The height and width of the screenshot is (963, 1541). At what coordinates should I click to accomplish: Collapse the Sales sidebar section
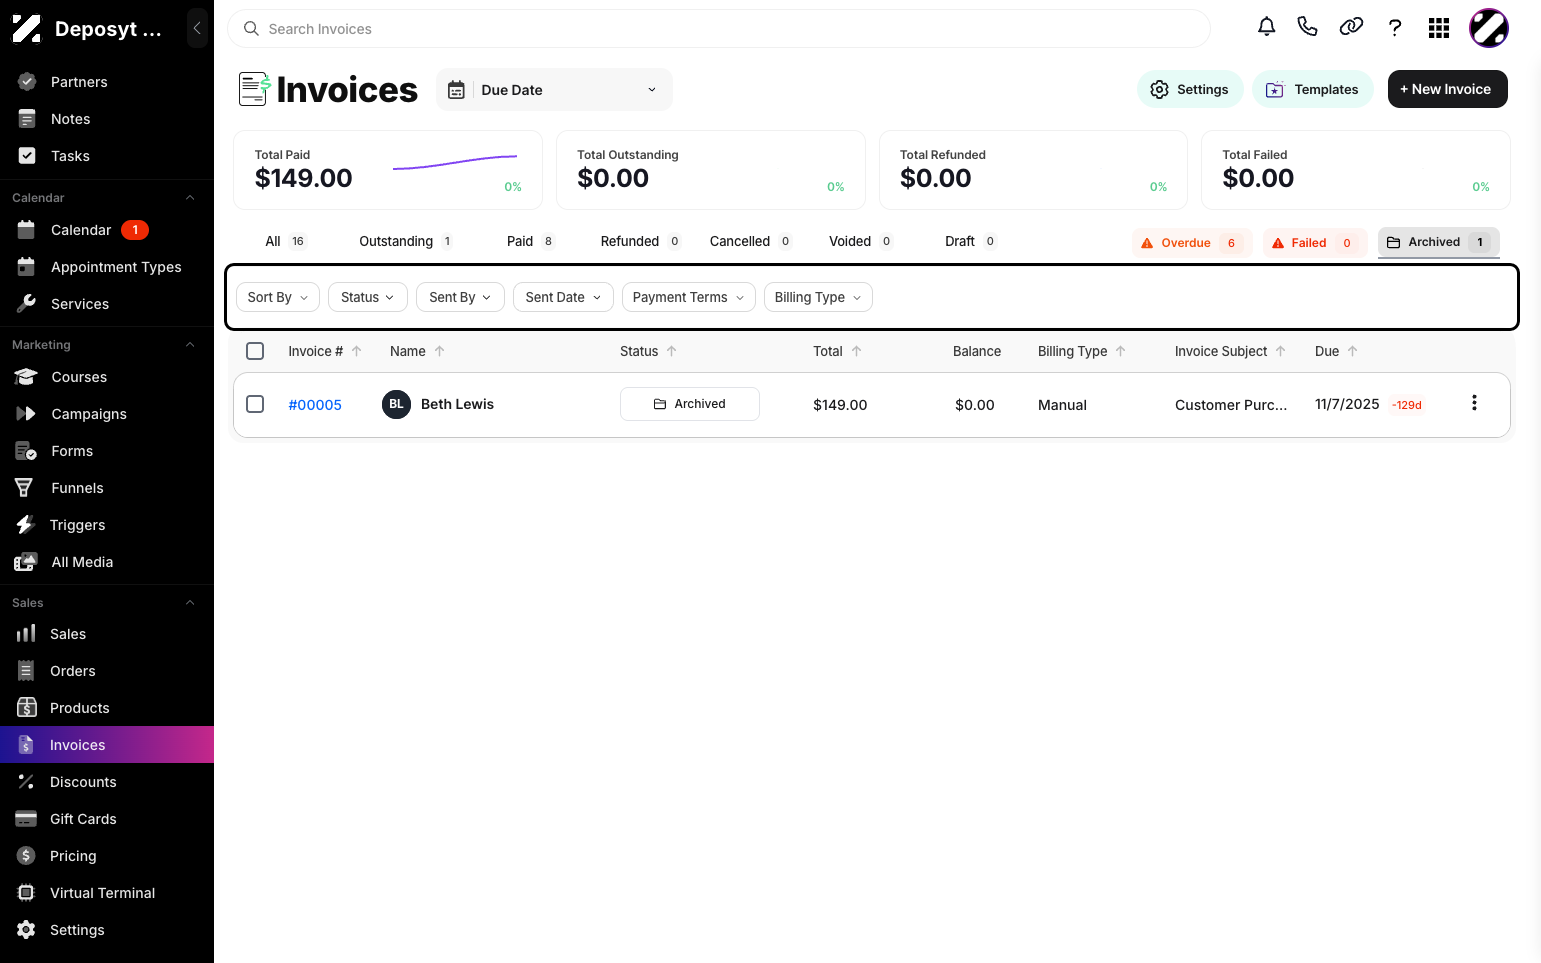190,603
